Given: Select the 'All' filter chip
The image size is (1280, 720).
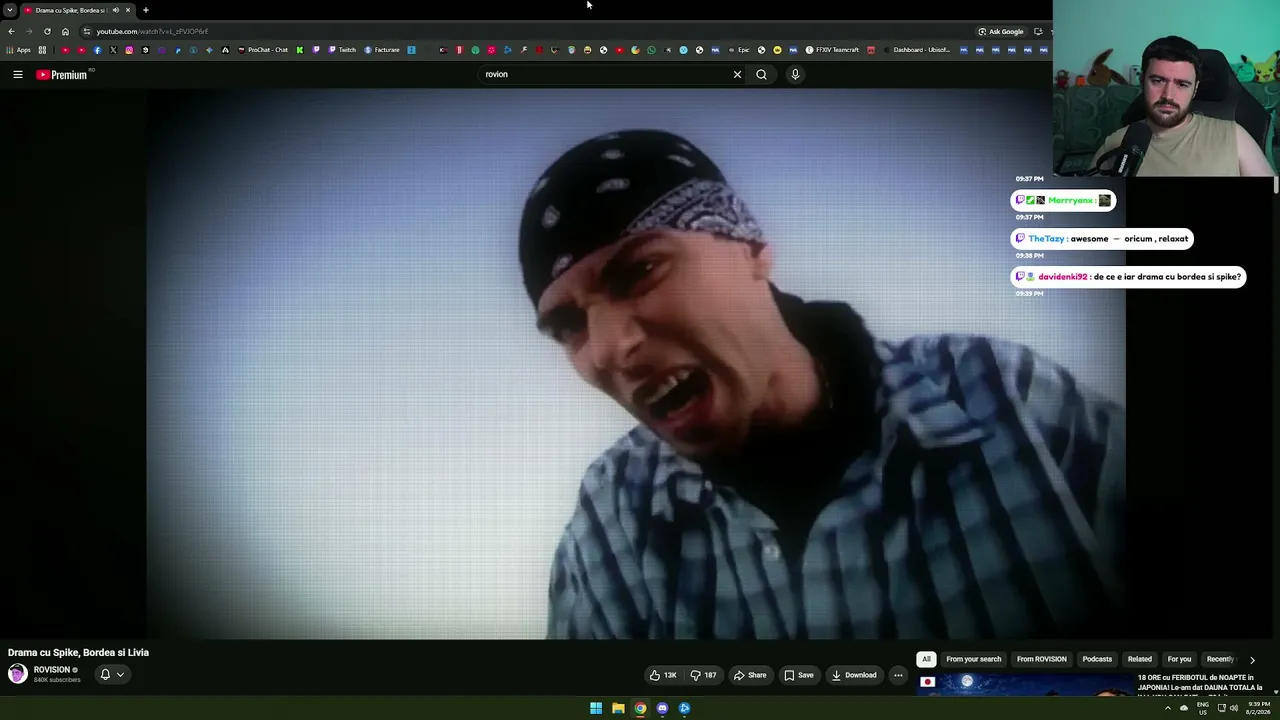Looking at the screenshot, I should 926,659.
